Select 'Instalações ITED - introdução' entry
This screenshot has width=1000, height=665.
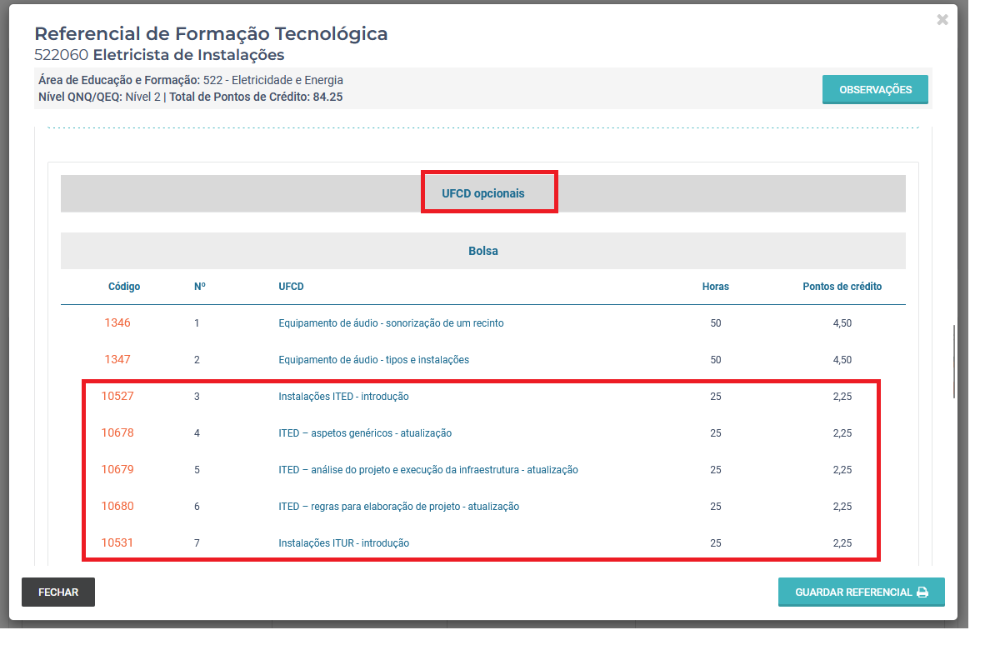point(343,396)
